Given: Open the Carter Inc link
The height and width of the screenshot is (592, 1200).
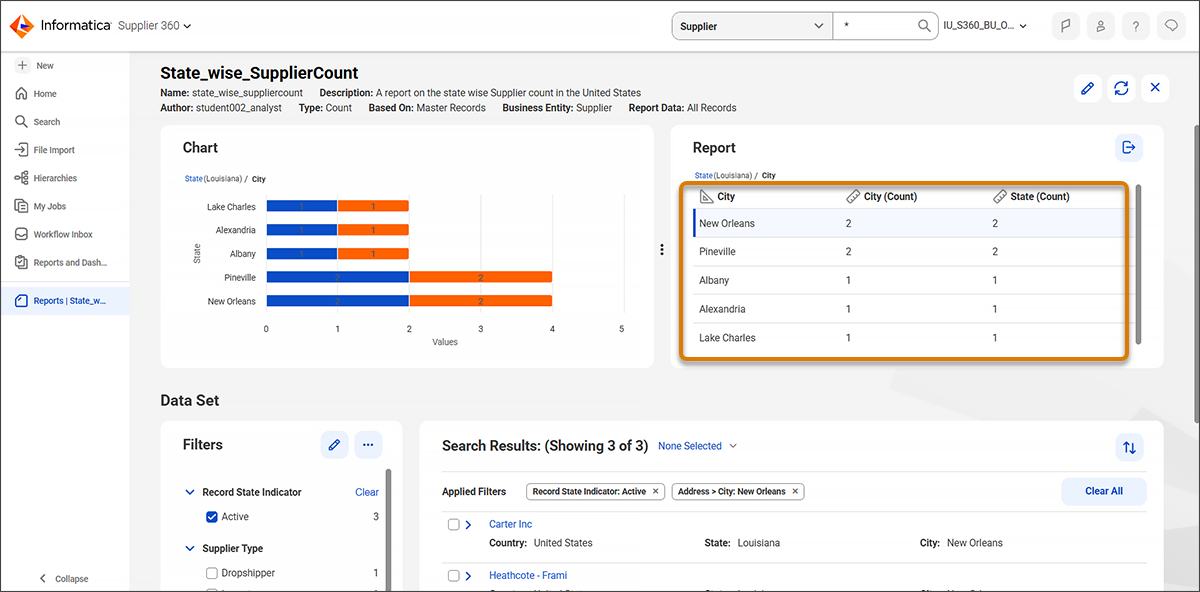Looking at the screenshot, I should tap(510, 524).
